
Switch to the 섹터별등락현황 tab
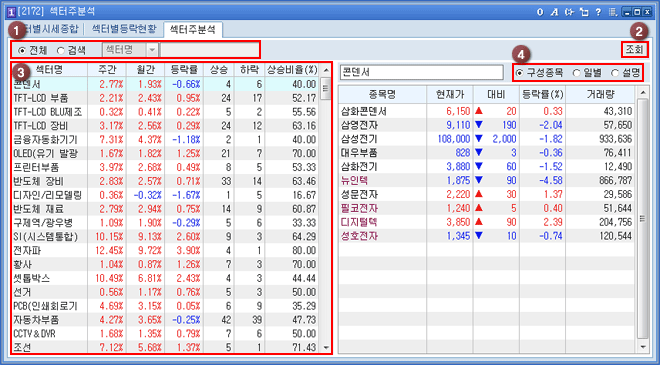tap(124, 29)
